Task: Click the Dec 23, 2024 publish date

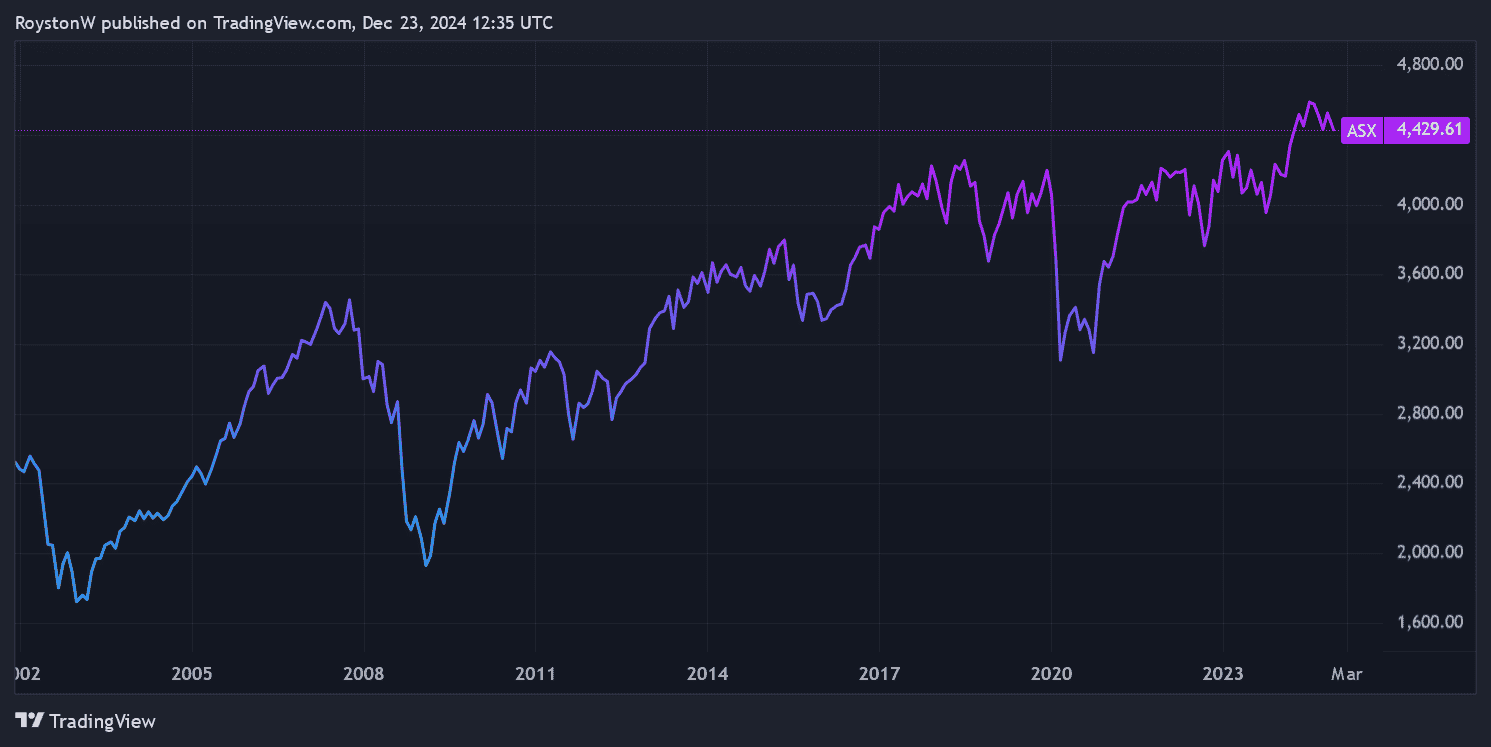Action: tap(408, 23)
